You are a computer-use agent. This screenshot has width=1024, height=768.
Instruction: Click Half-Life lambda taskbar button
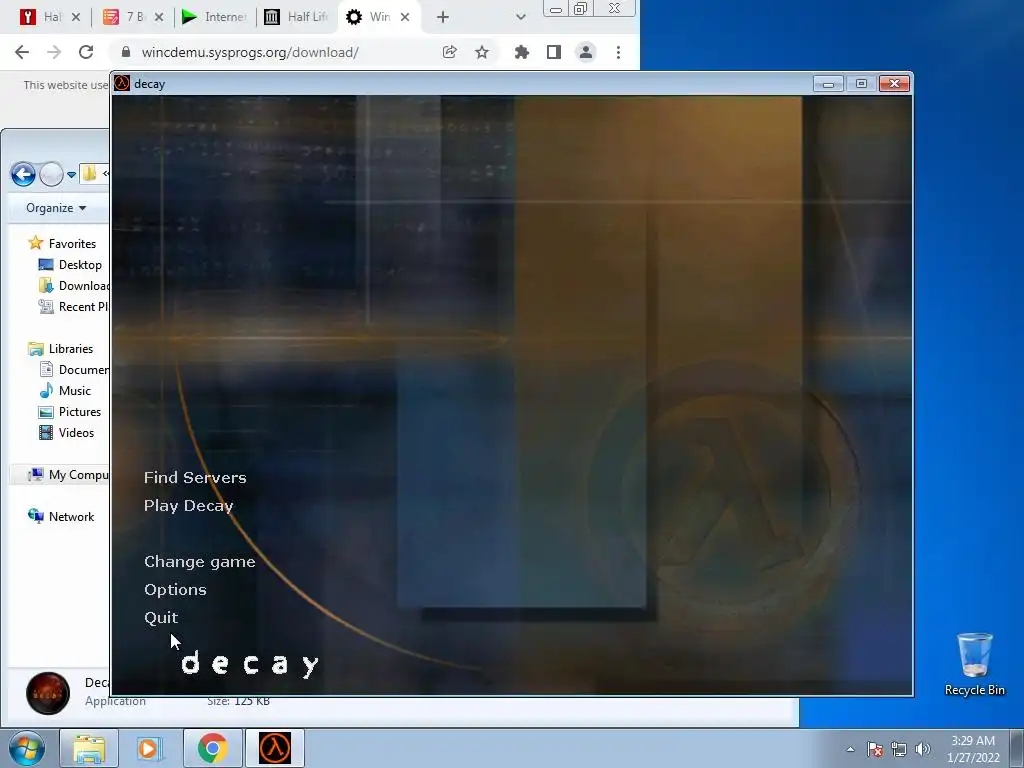[x=275, y=748]
